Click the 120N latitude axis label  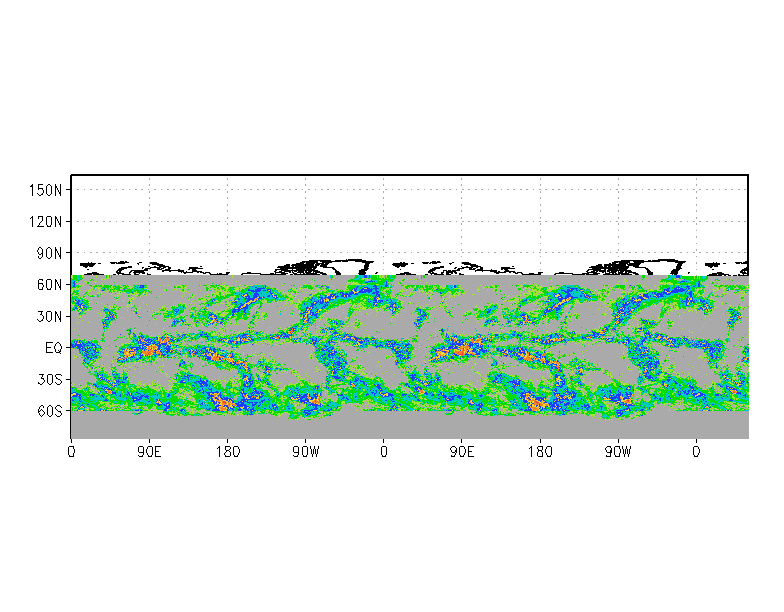[47, 221]
